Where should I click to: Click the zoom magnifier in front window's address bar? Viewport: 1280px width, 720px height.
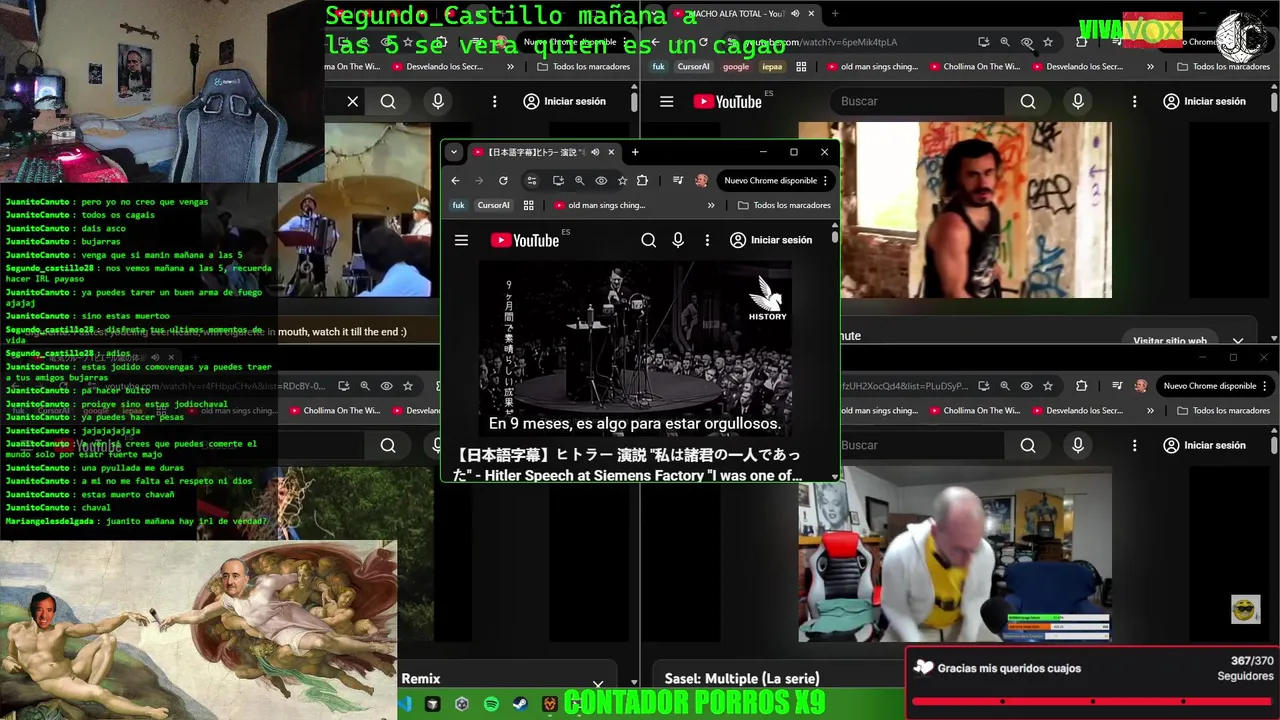pyautogui.click(x=579, y=181)
